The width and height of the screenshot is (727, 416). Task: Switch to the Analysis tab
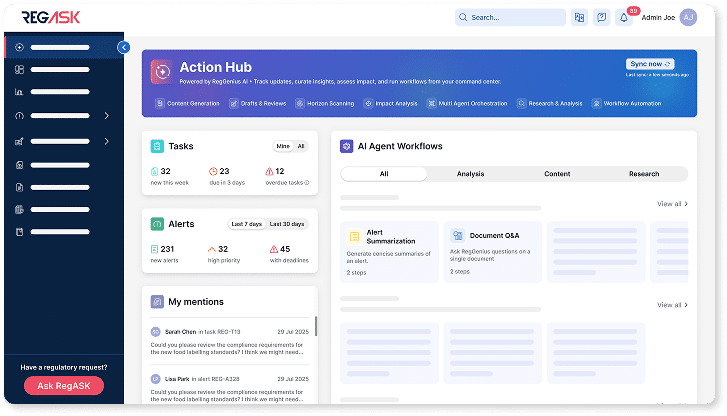tap(470, 174)
